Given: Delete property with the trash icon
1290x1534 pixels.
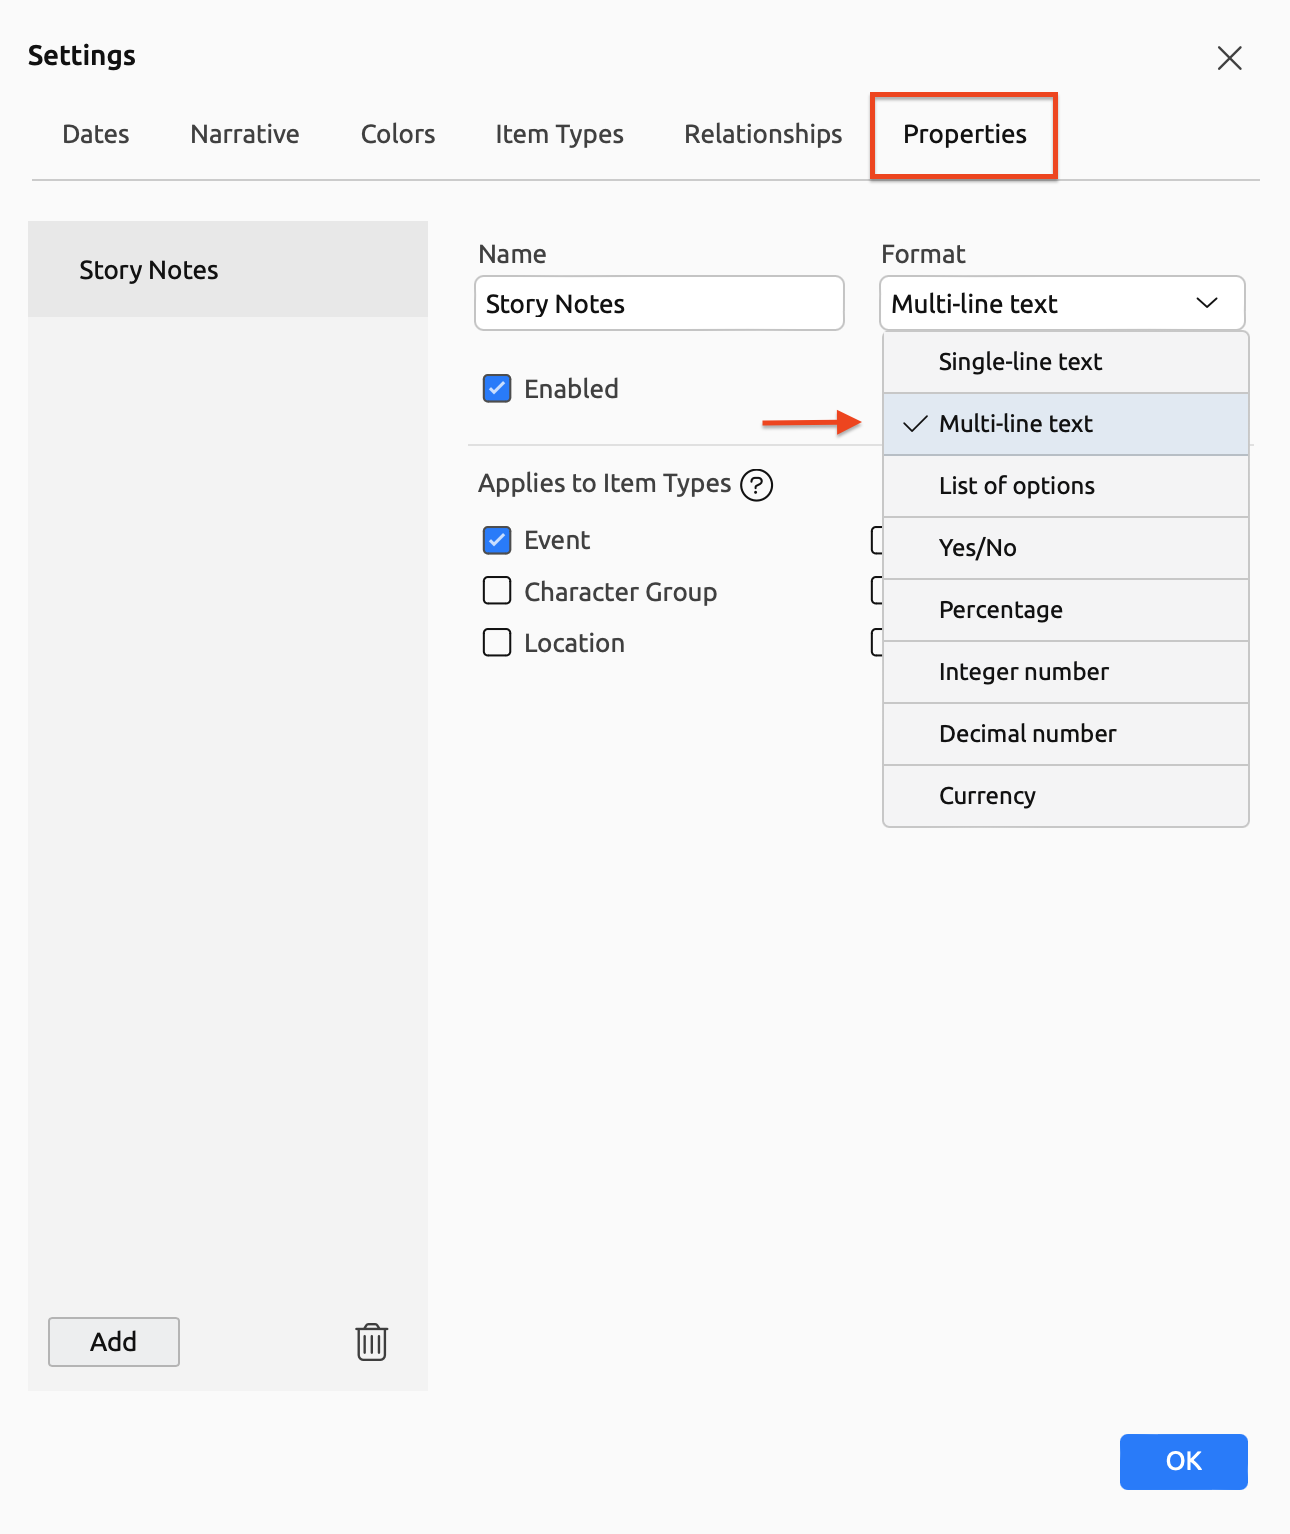Looking at the screenshot, I should [x=371, y=1342].
